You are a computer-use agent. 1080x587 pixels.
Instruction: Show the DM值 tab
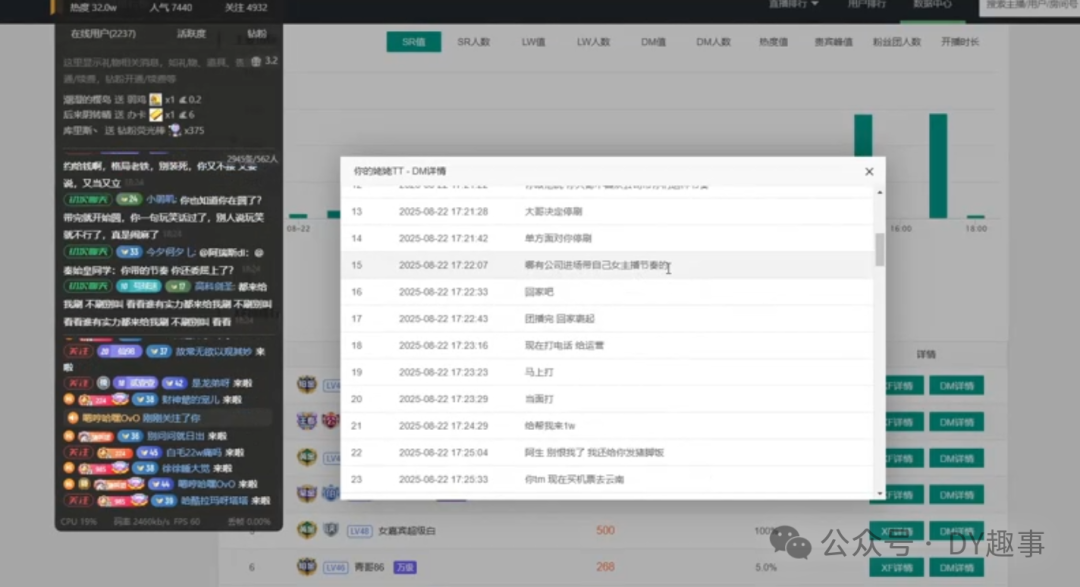[653, 42]
